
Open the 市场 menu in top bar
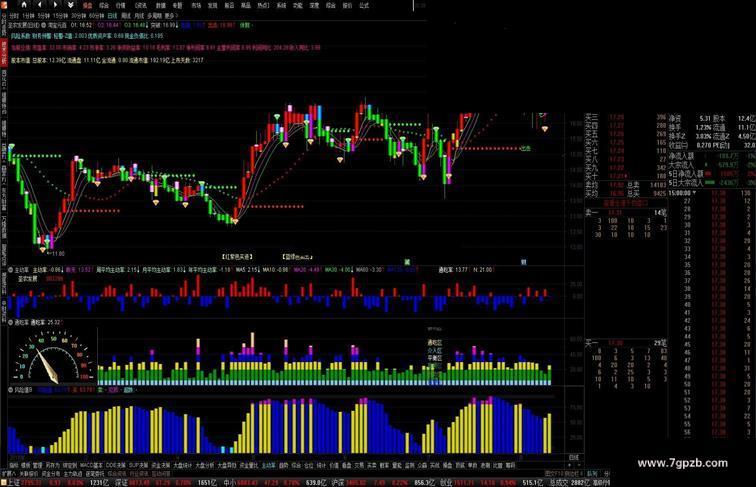click(x=196, y=6)
